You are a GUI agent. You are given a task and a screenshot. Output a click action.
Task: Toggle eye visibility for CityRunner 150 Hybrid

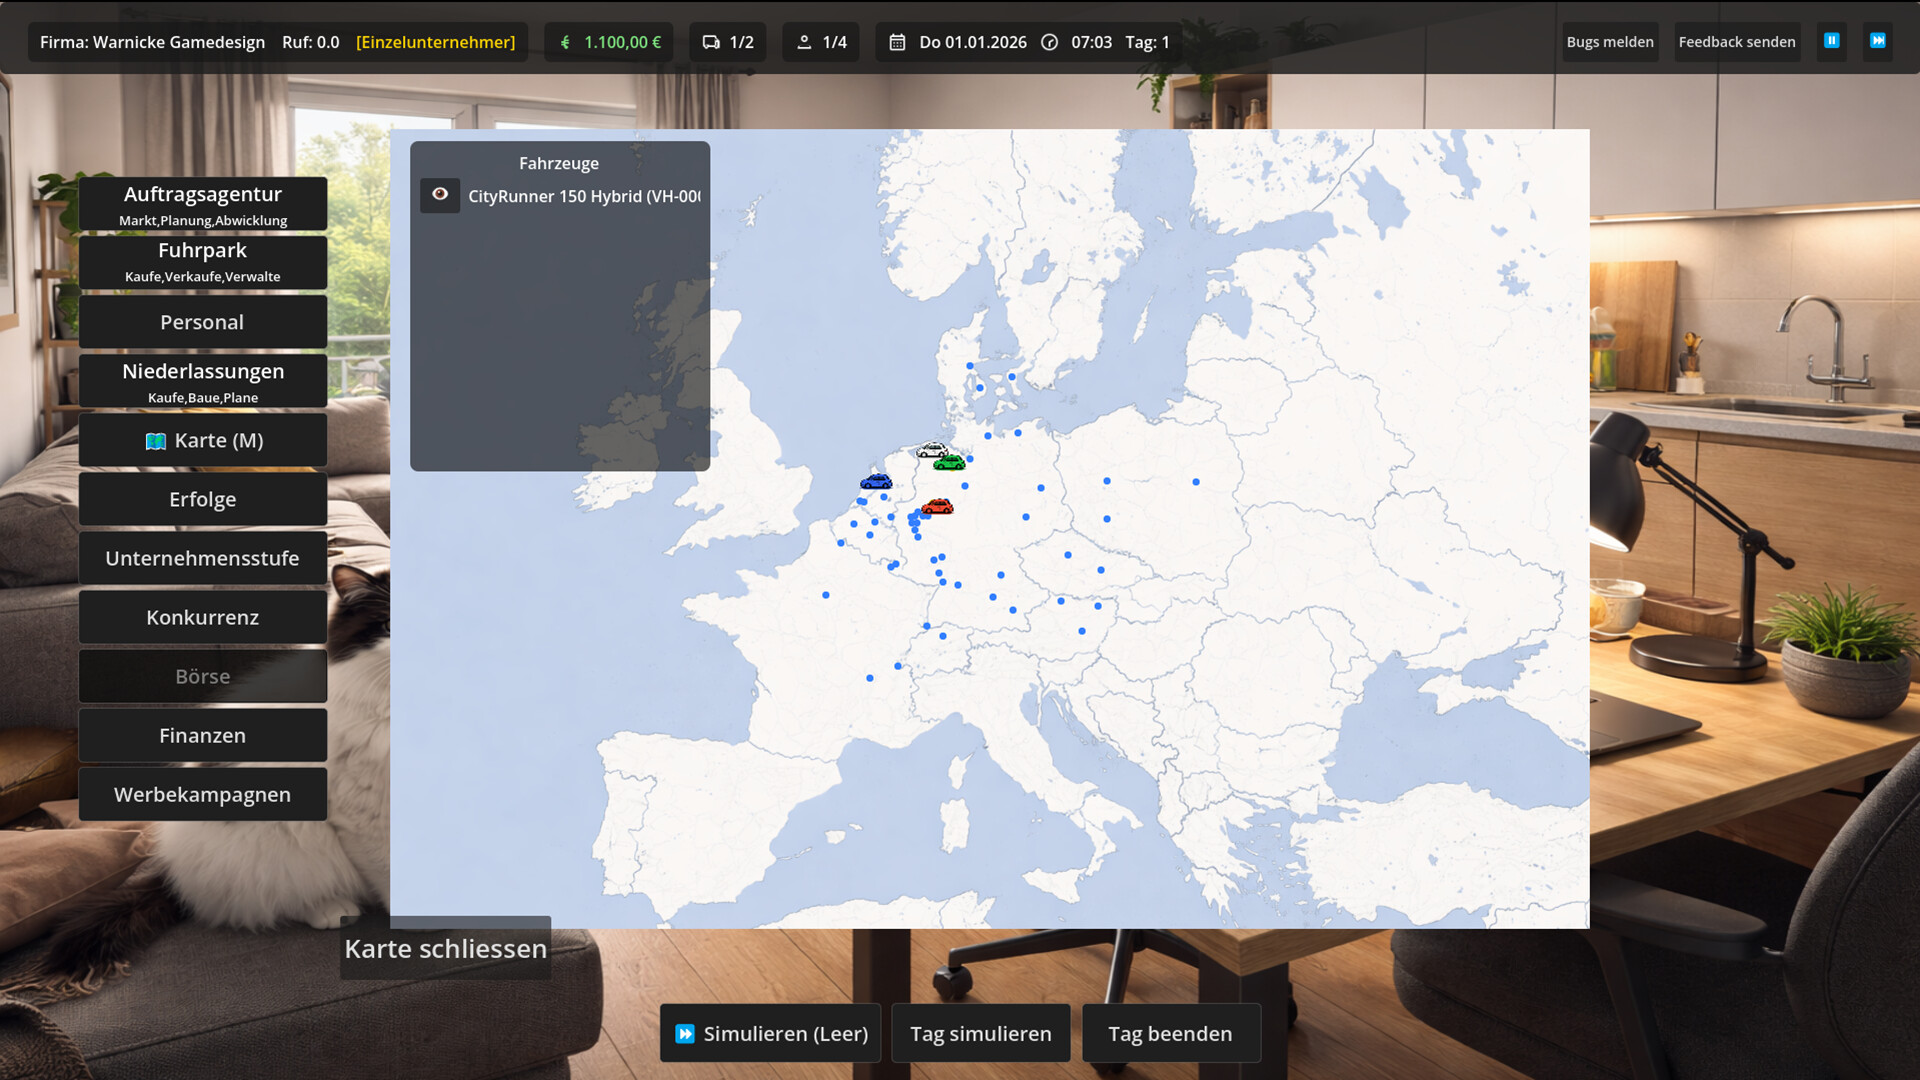[440, 195]
